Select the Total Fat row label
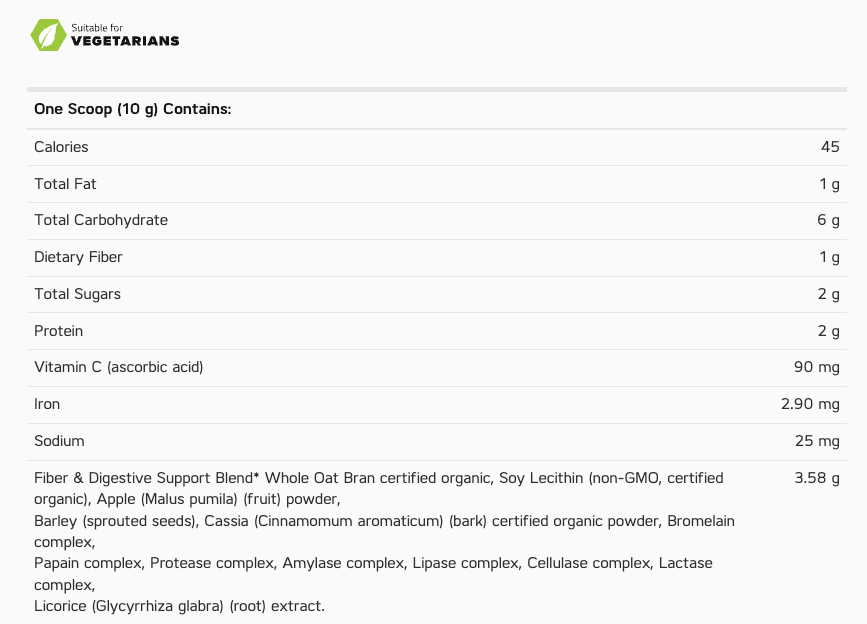 [65, 184]
